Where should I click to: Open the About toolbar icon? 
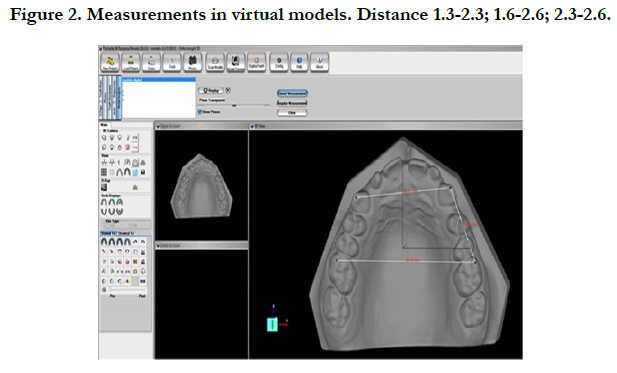(x=320, y=62)
